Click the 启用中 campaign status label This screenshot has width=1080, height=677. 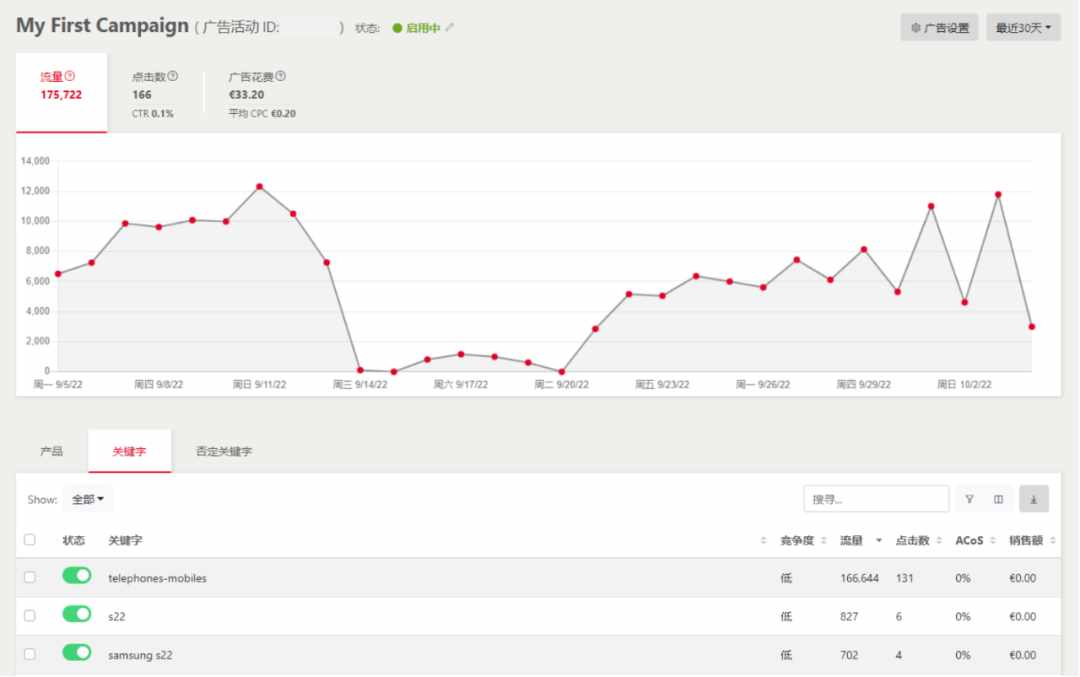422,28
